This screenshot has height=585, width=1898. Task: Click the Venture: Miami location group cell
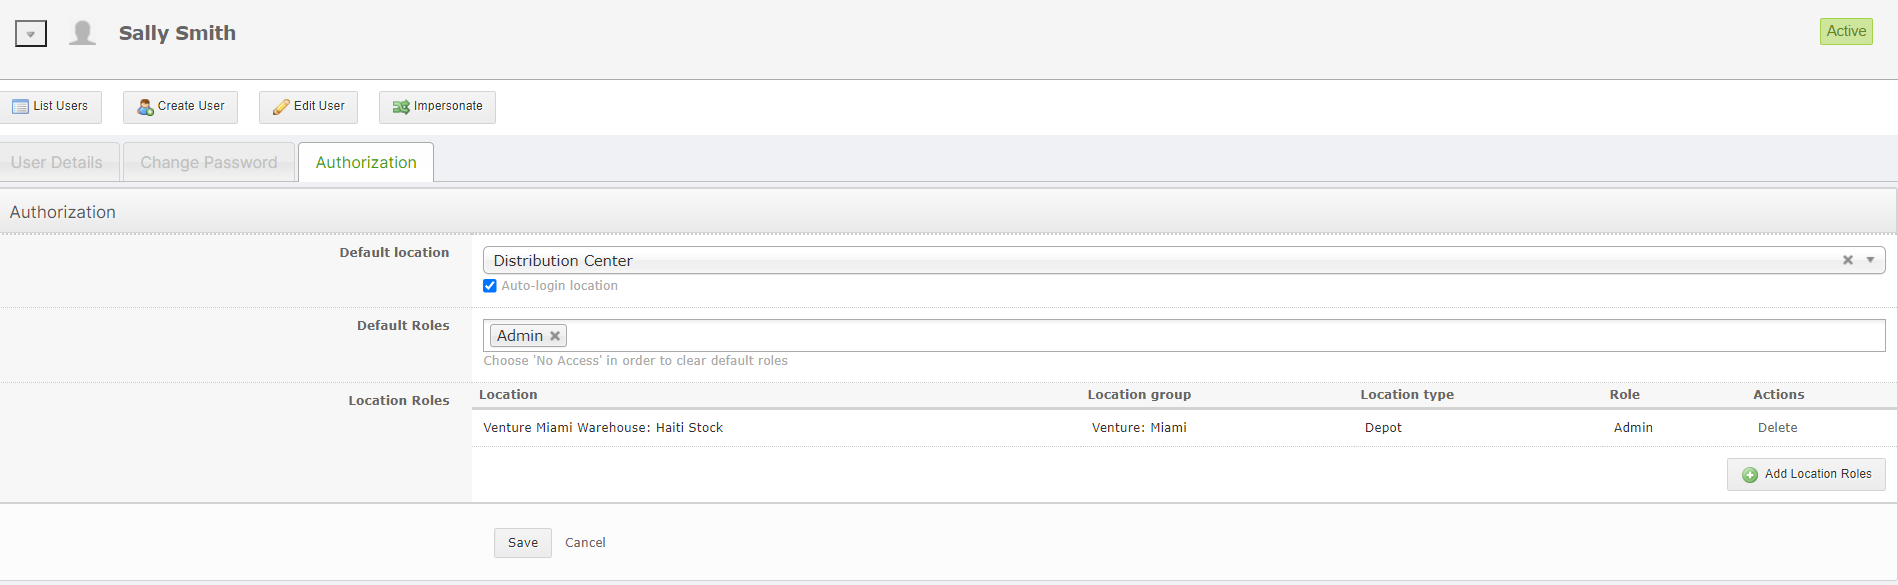coord(1139,428)
